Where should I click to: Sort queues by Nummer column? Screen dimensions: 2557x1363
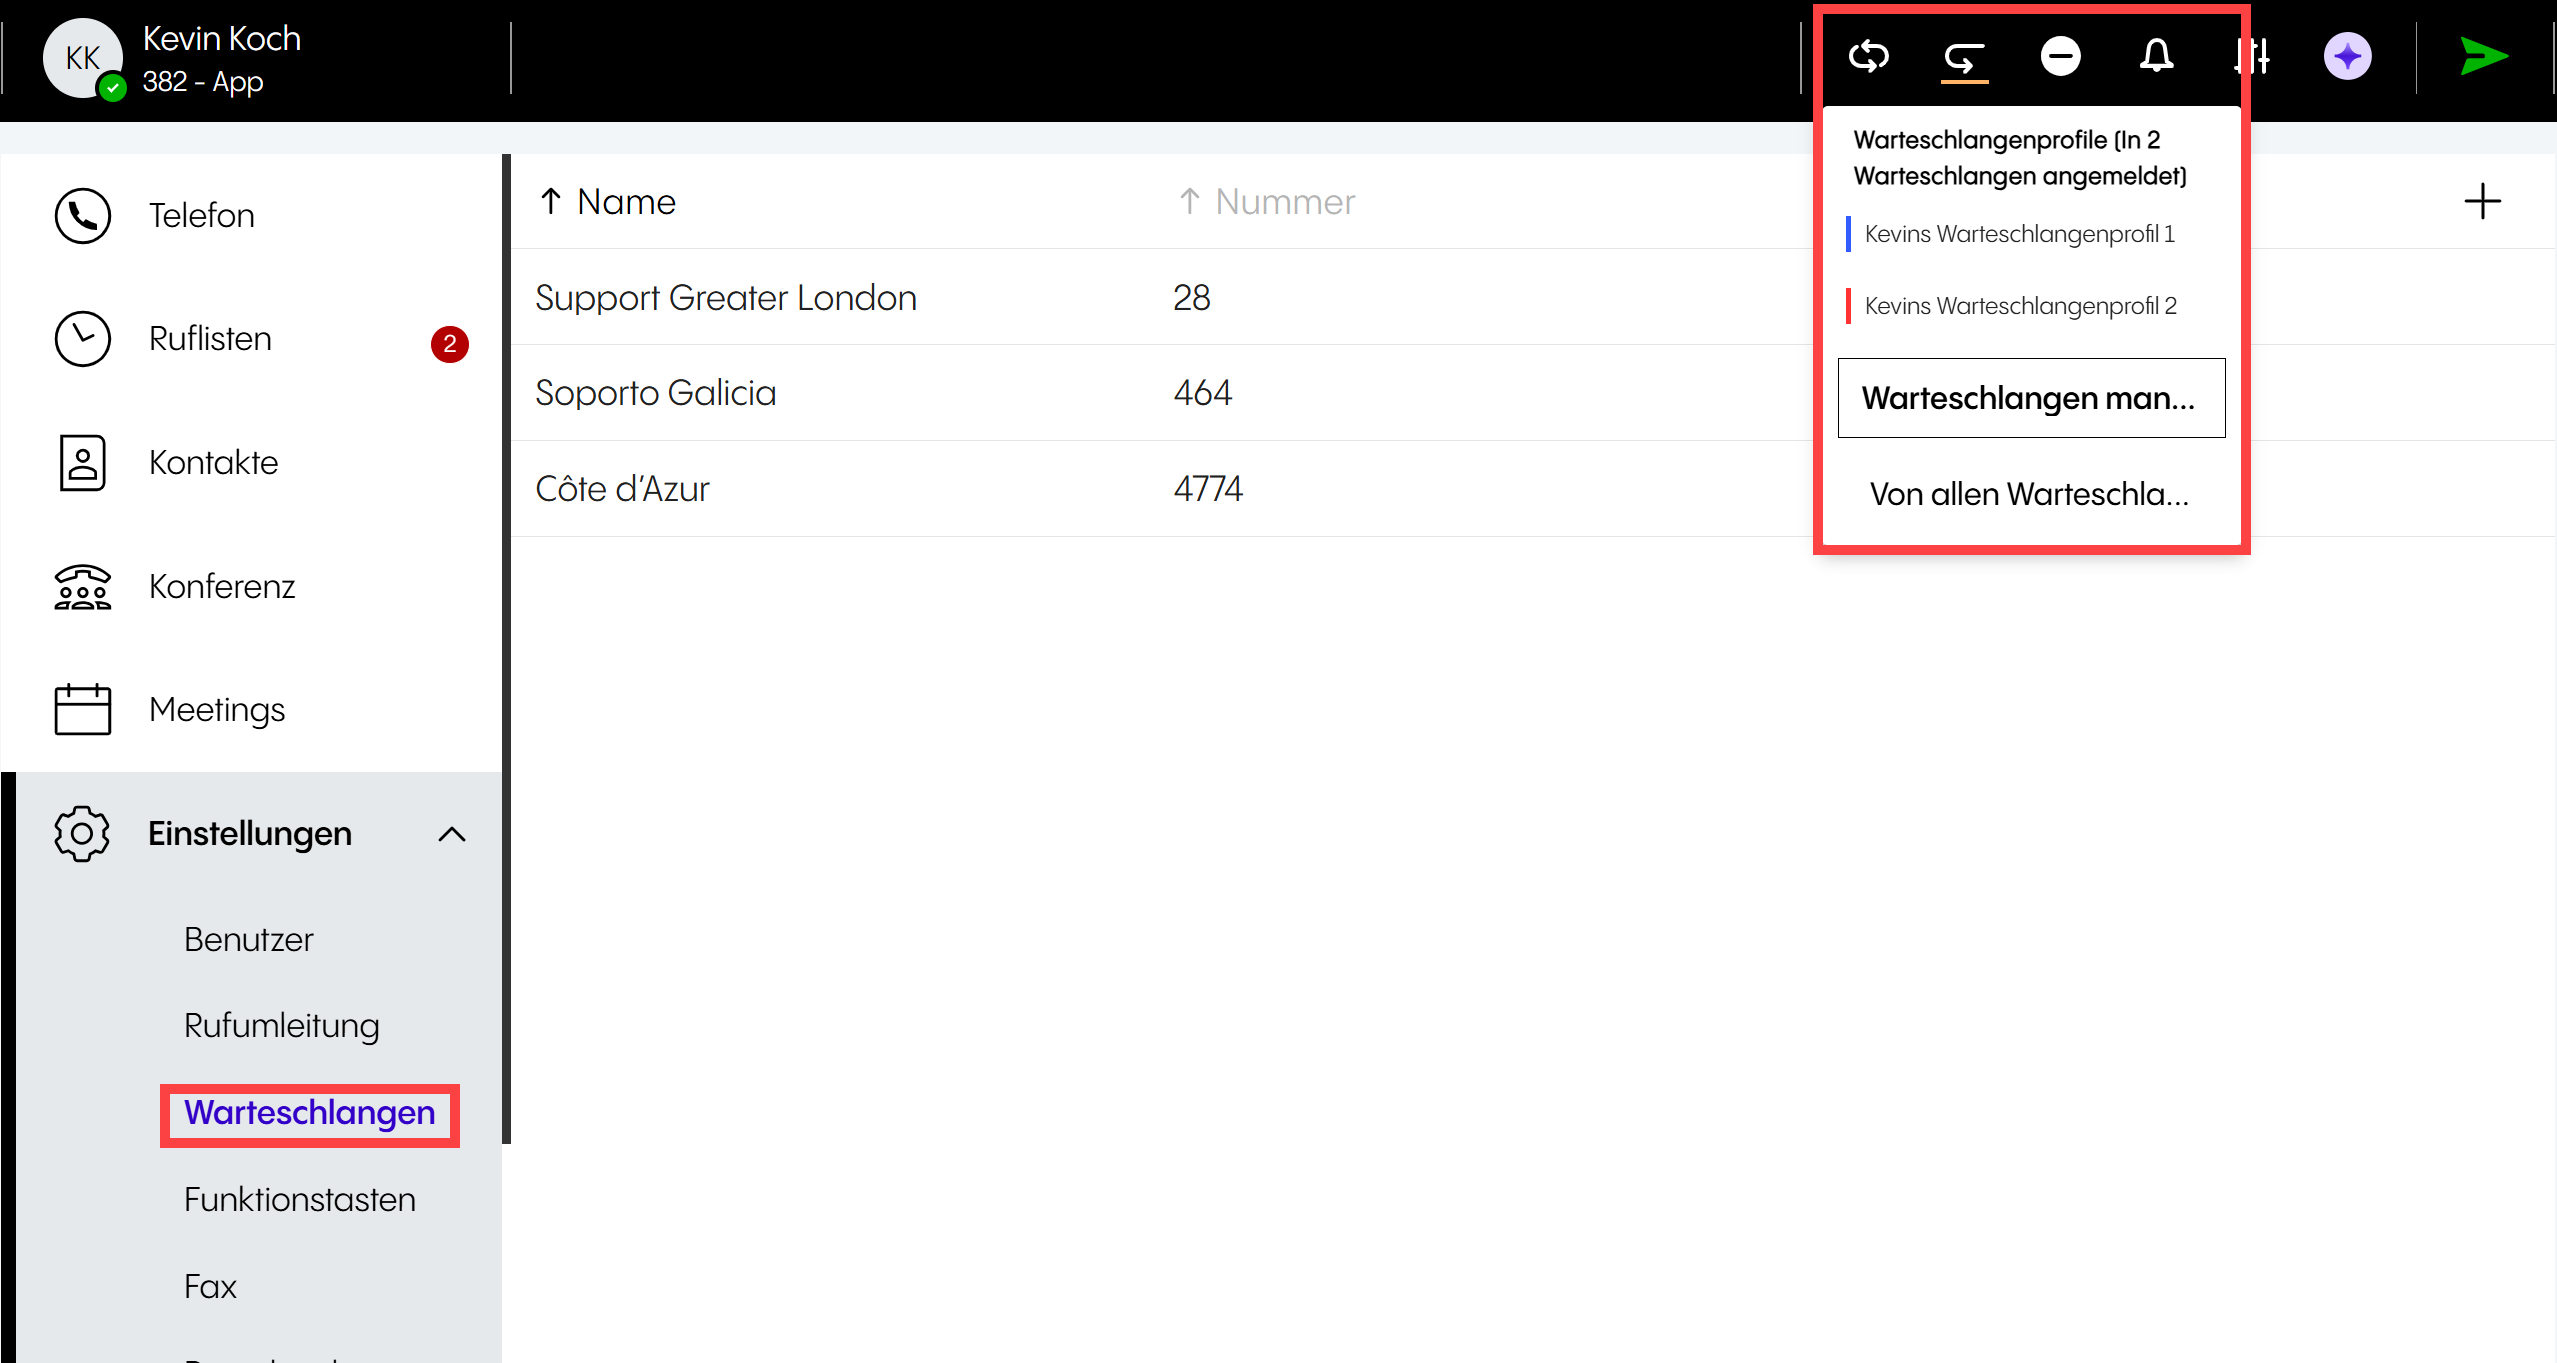[x=1284, y=202]
